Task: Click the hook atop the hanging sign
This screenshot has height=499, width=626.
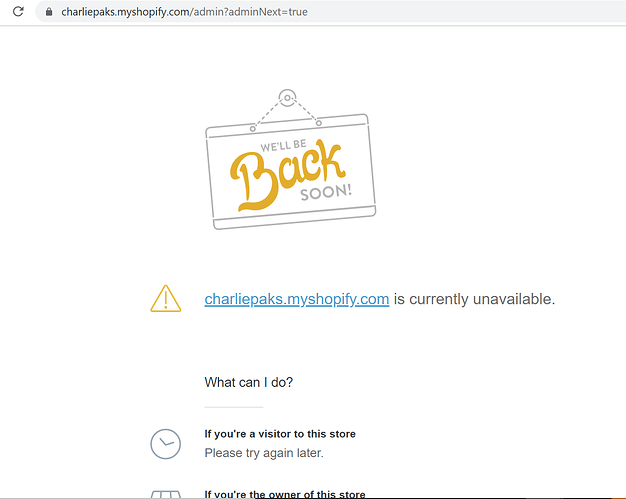Action: coord(287,98)
